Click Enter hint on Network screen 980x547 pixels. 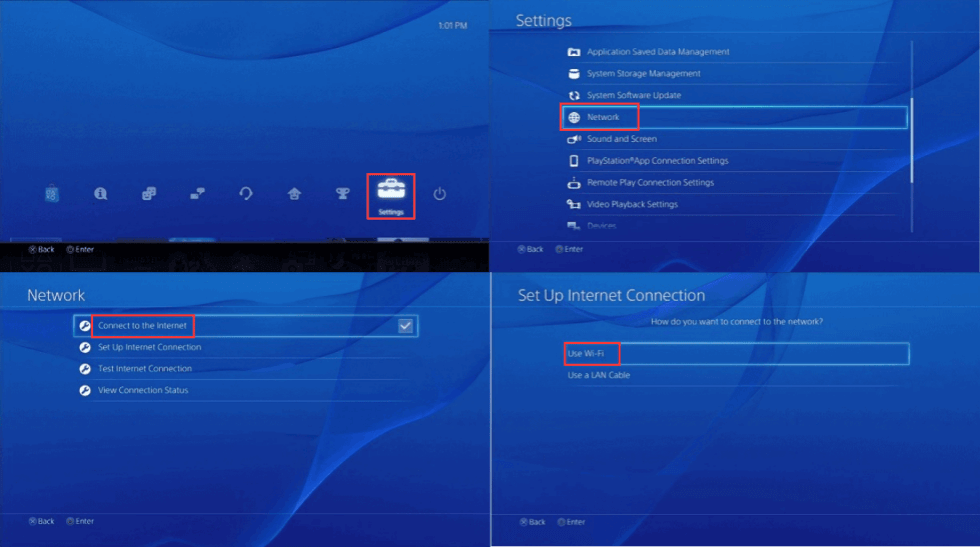click(80, 521)
